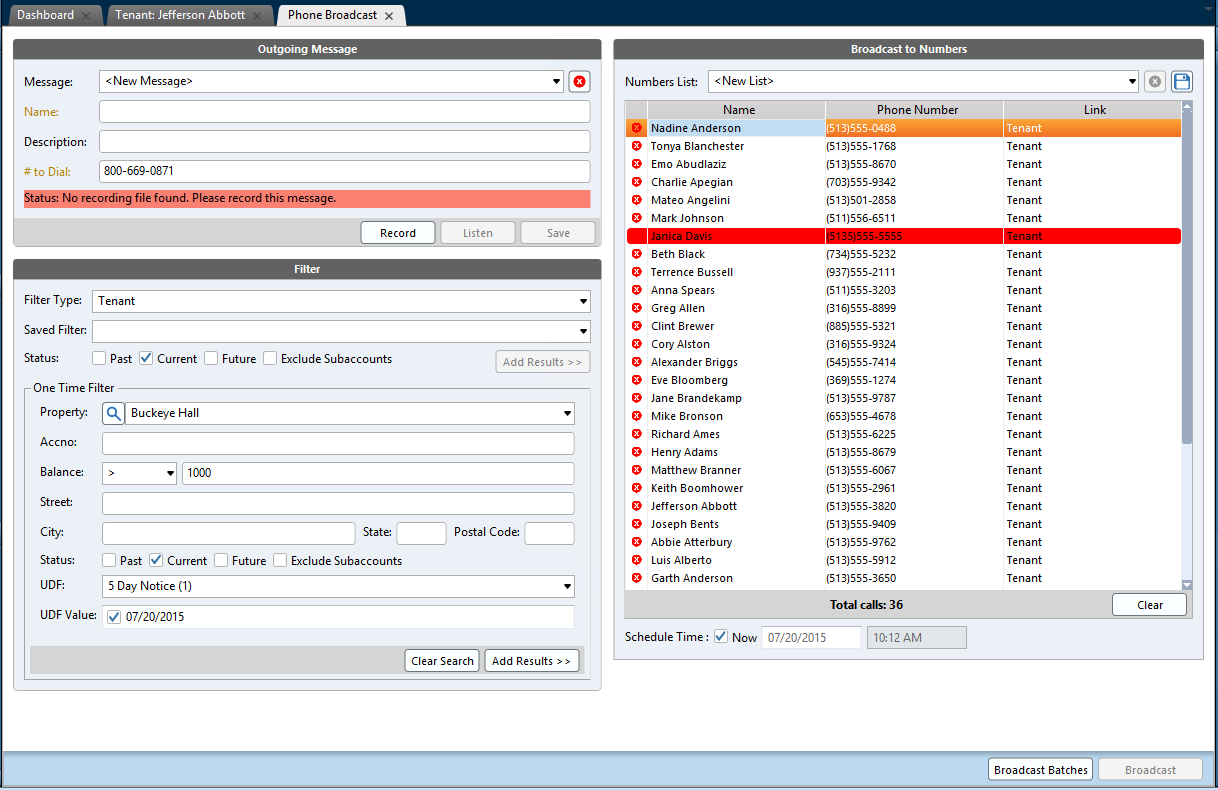Close the Phone Broadcast tab with X

pos(389,16)
